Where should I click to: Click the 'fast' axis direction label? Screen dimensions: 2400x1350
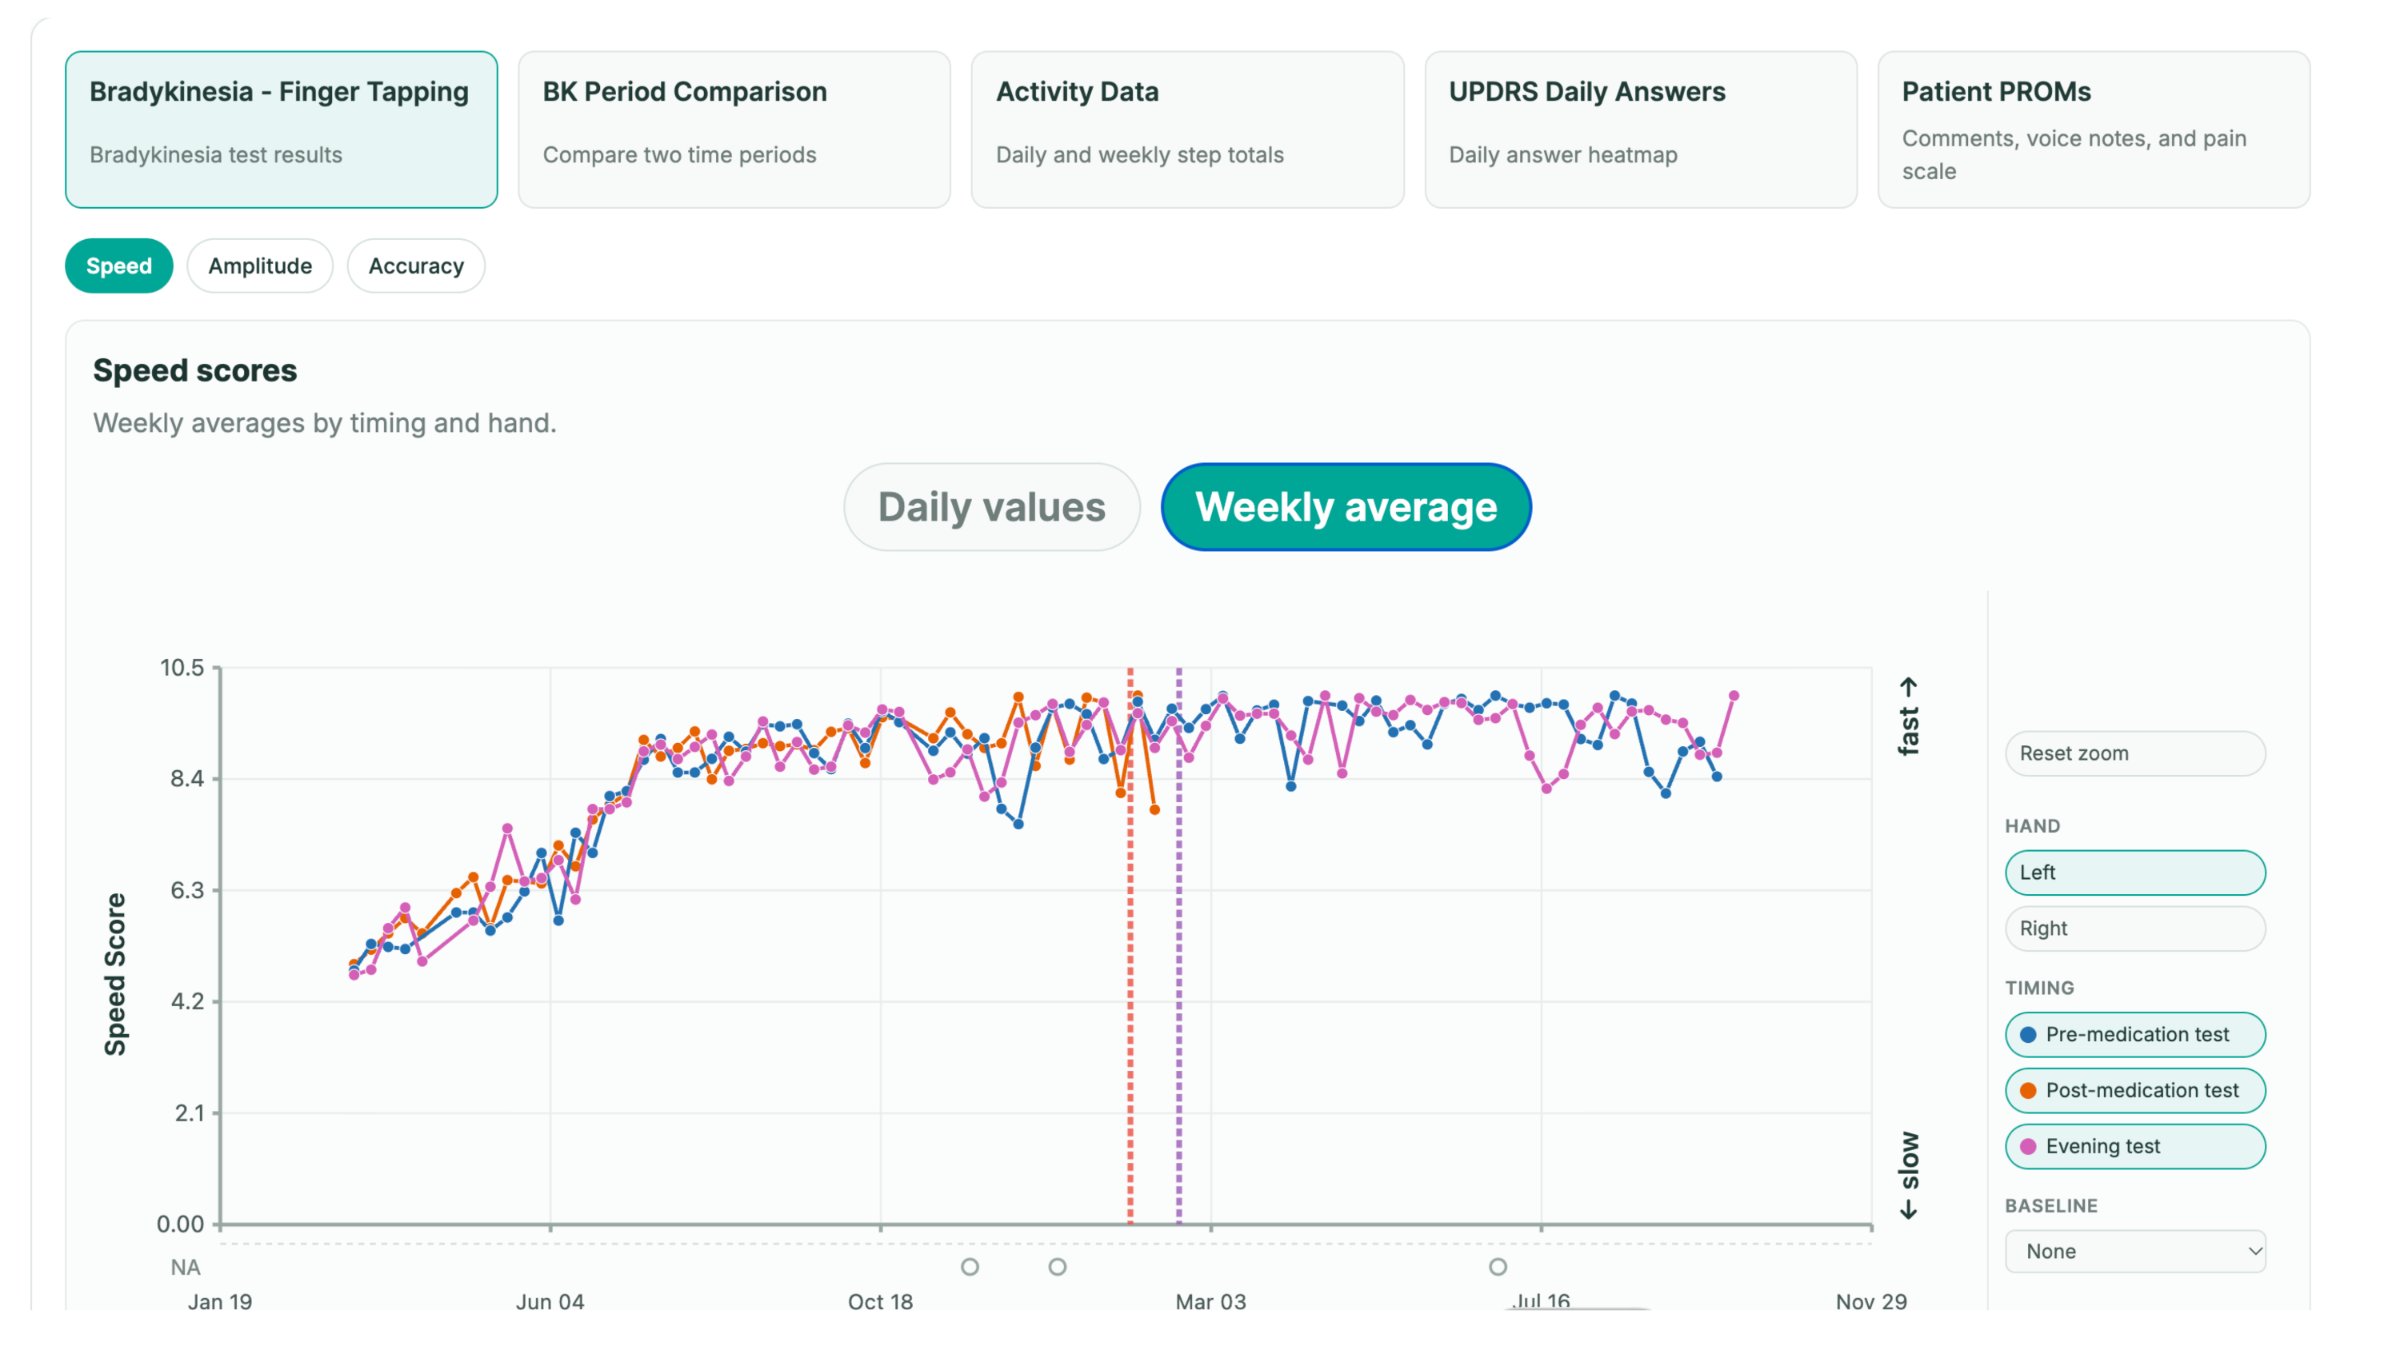click(x=1908, y=716)
